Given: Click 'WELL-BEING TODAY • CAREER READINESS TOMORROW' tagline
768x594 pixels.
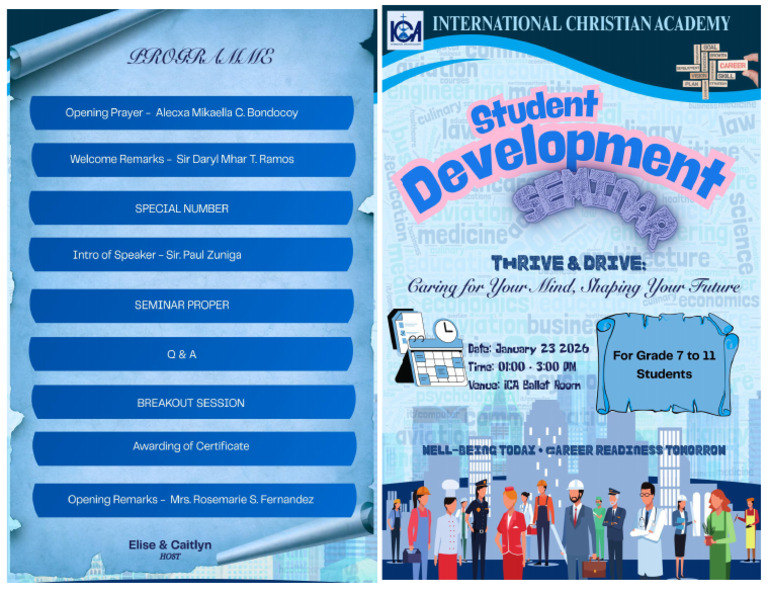Looking at the screenshot, I should pyautogui.click(x=574, y=450).
